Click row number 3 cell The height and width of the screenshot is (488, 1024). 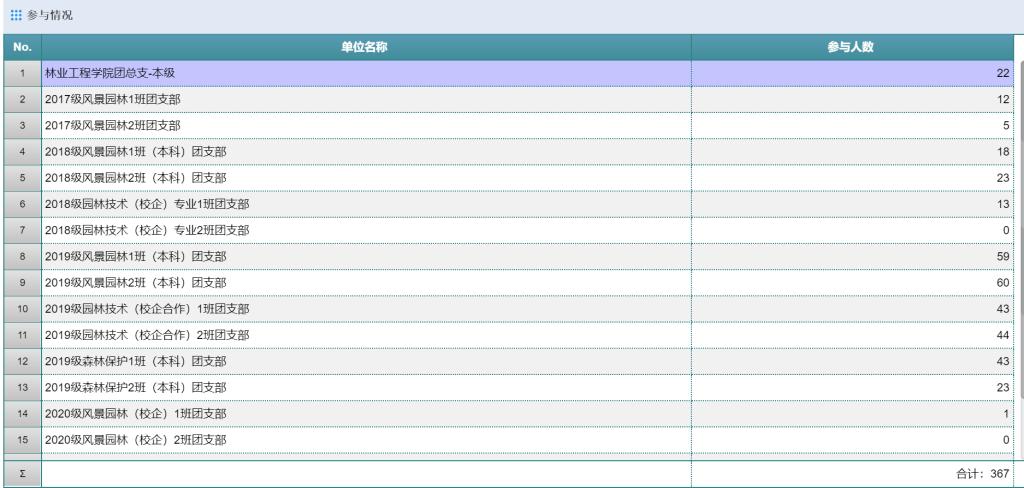(x=22, y=126)
